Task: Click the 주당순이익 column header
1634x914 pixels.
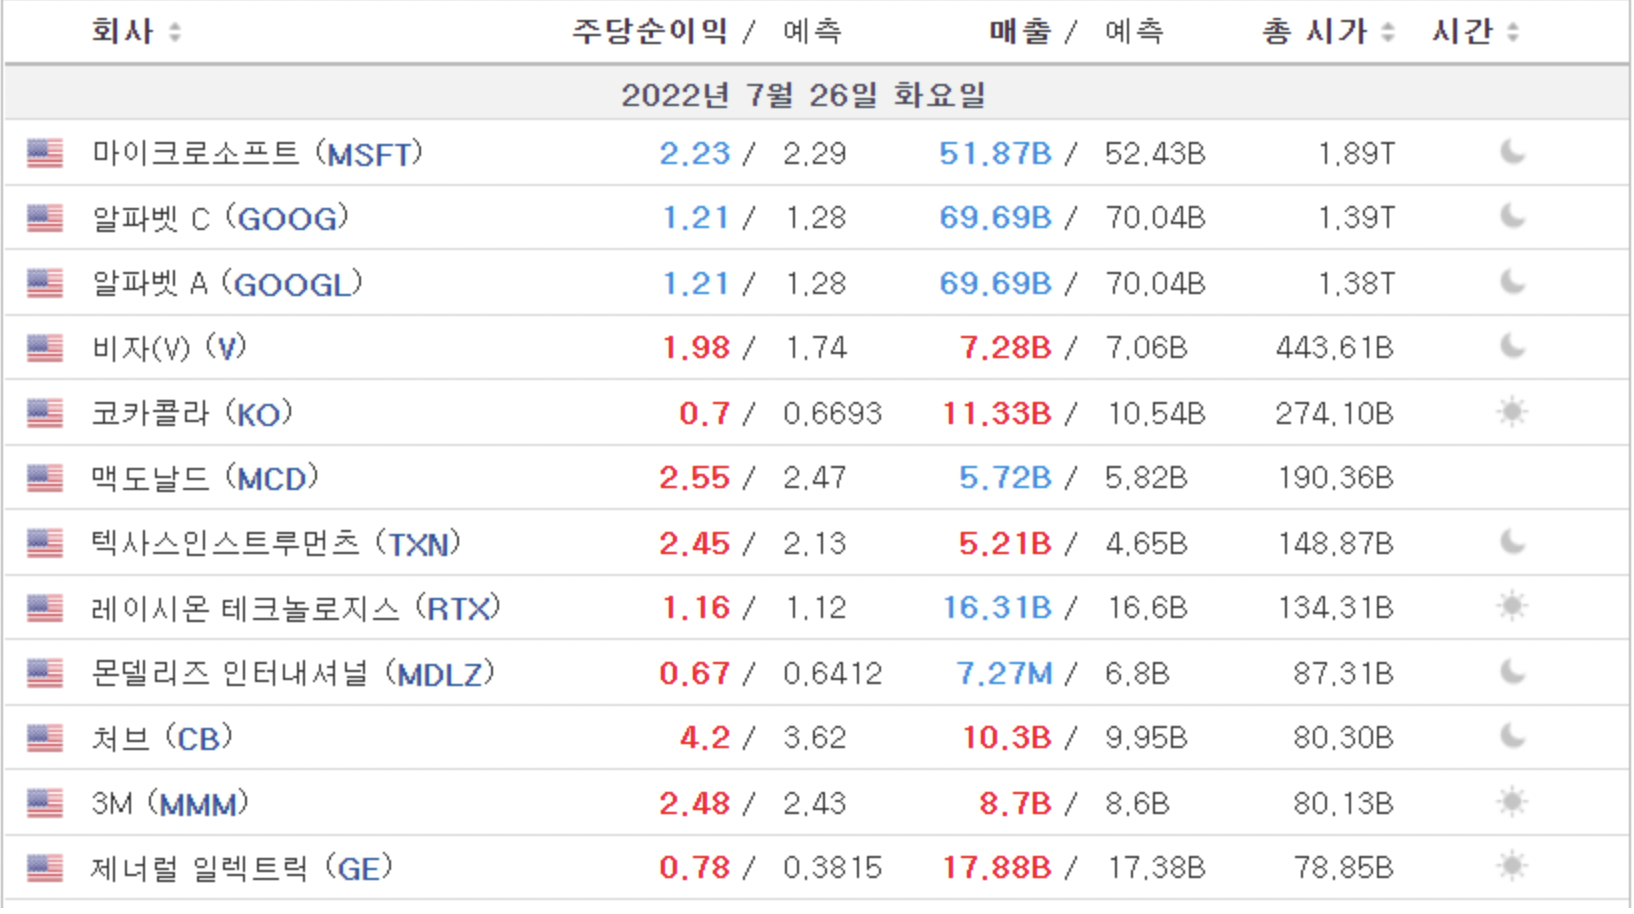Action: [649, 32]
